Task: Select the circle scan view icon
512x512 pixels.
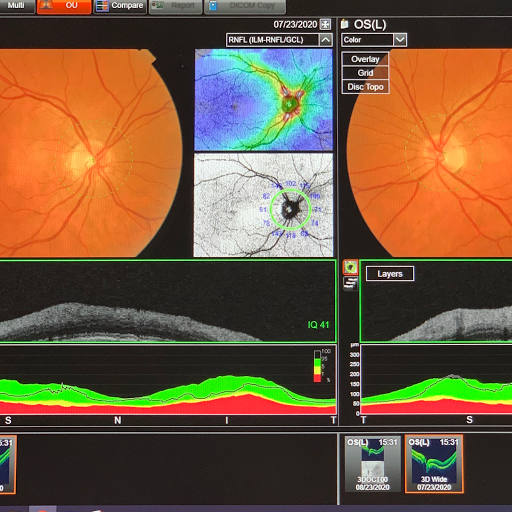Action: 351,267
